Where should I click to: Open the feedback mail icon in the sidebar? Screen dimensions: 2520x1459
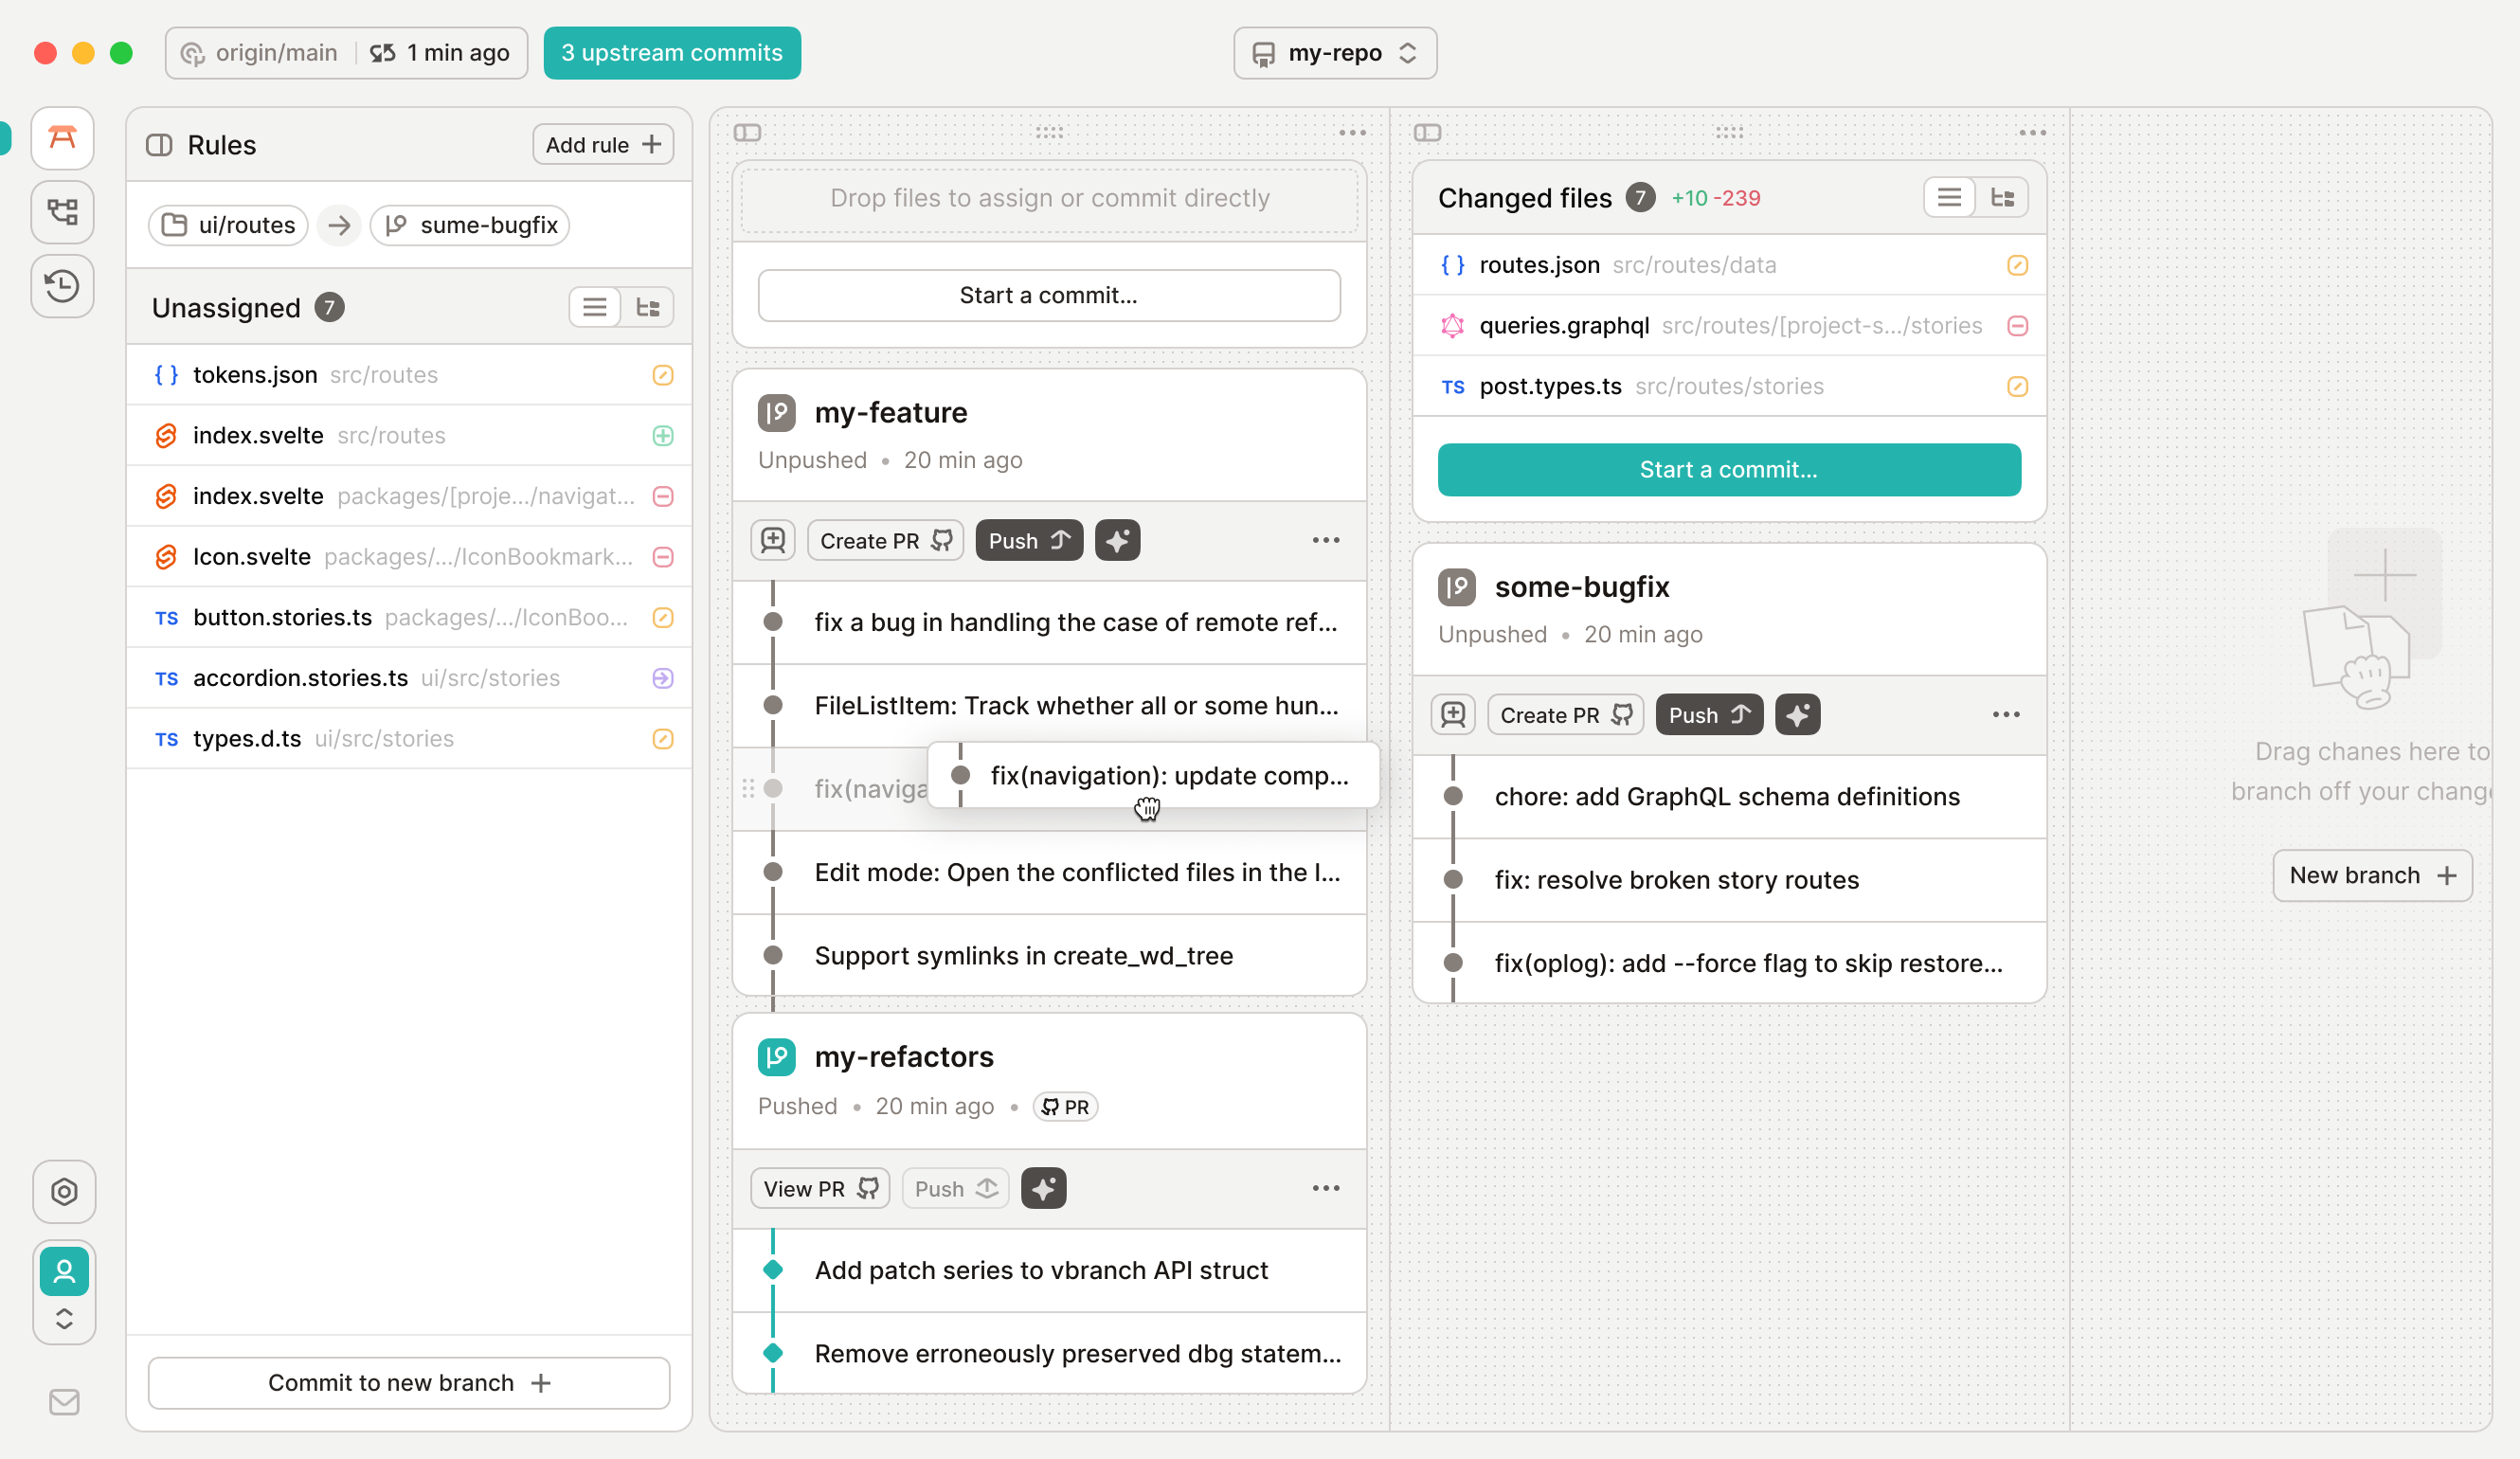click(64, 1401)
